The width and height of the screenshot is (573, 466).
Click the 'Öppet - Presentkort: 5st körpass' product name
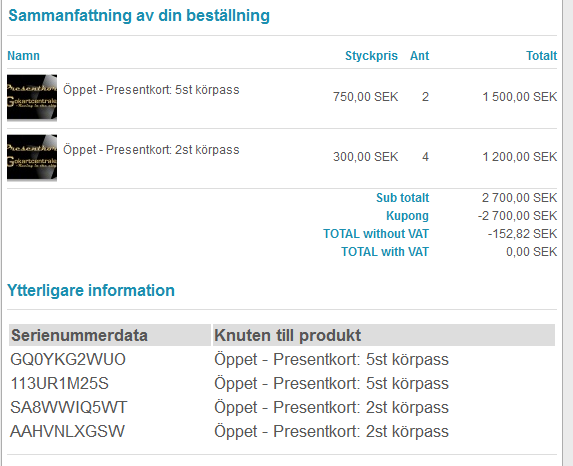coord(151,90)
